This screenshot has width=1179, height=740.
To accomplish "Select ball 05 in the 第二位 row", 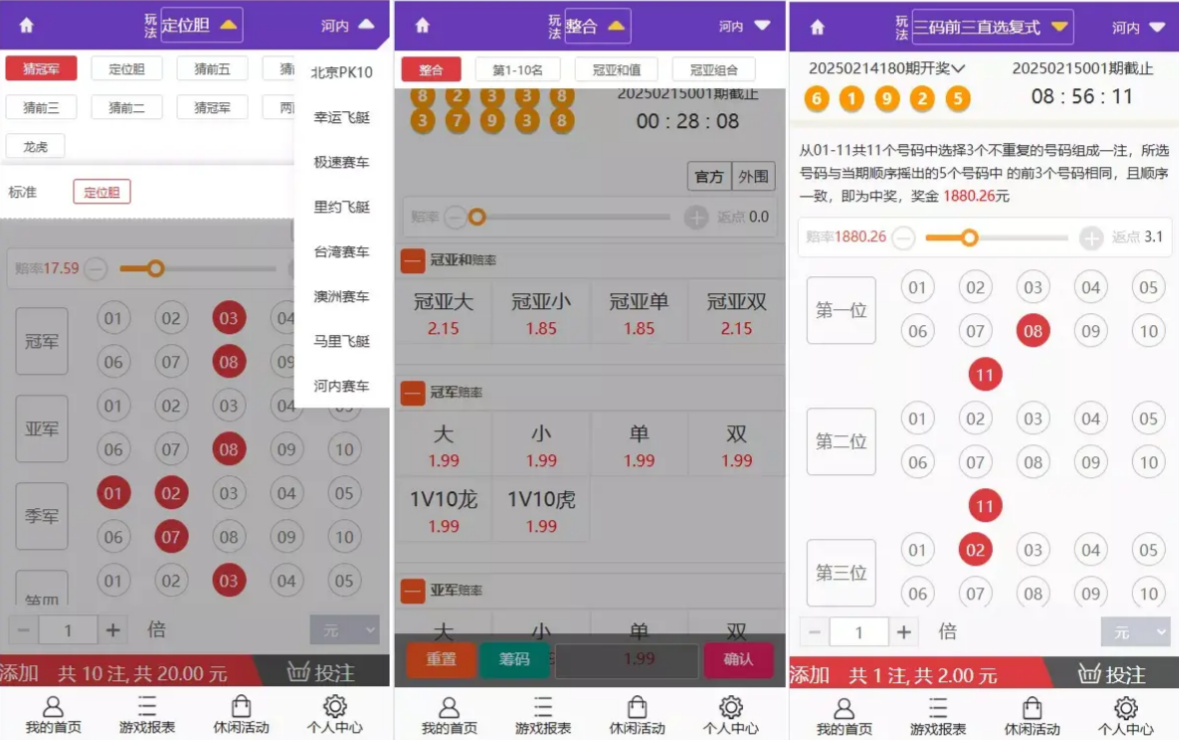I will click(x=1148, y=419).
